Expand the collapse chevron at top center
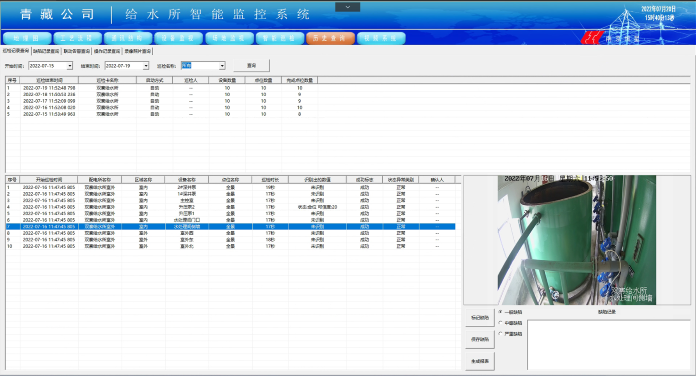Image resolution: width=696 pixels, height=376 pixels. click(x=348, y=7)
